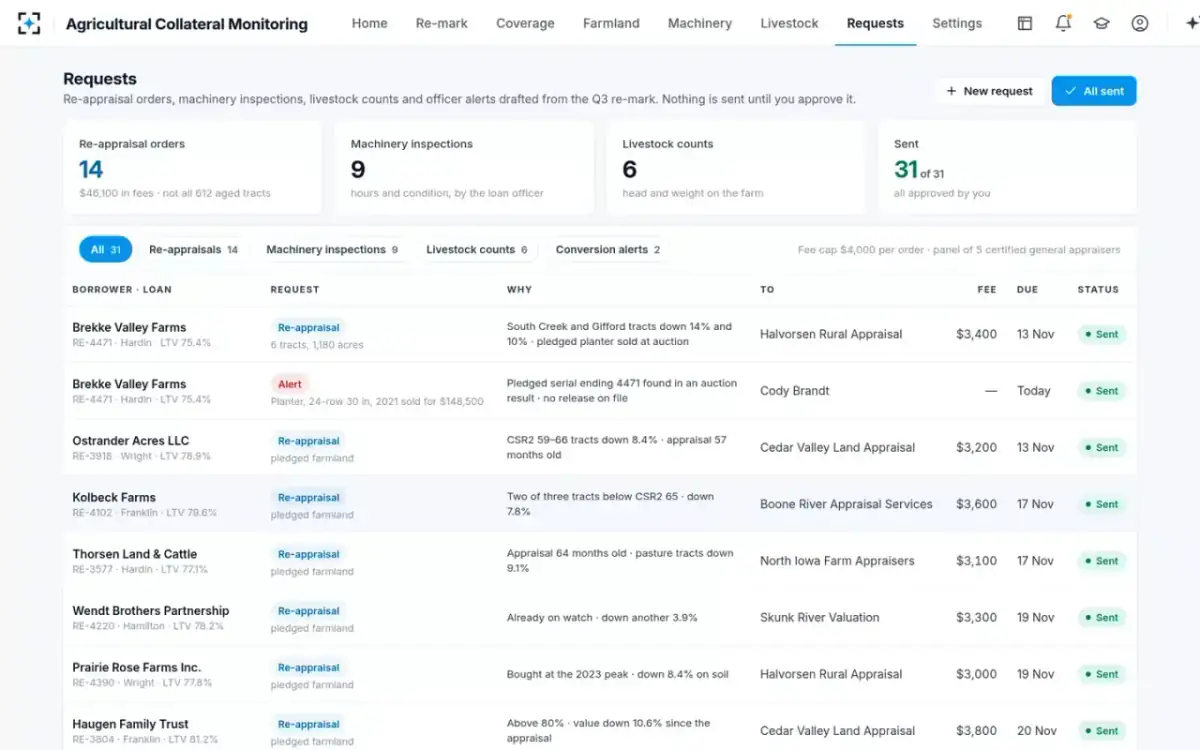Select the All 31 filter
The height and width of the screenshot is (750, 1200).
click(x=106, y=250)
